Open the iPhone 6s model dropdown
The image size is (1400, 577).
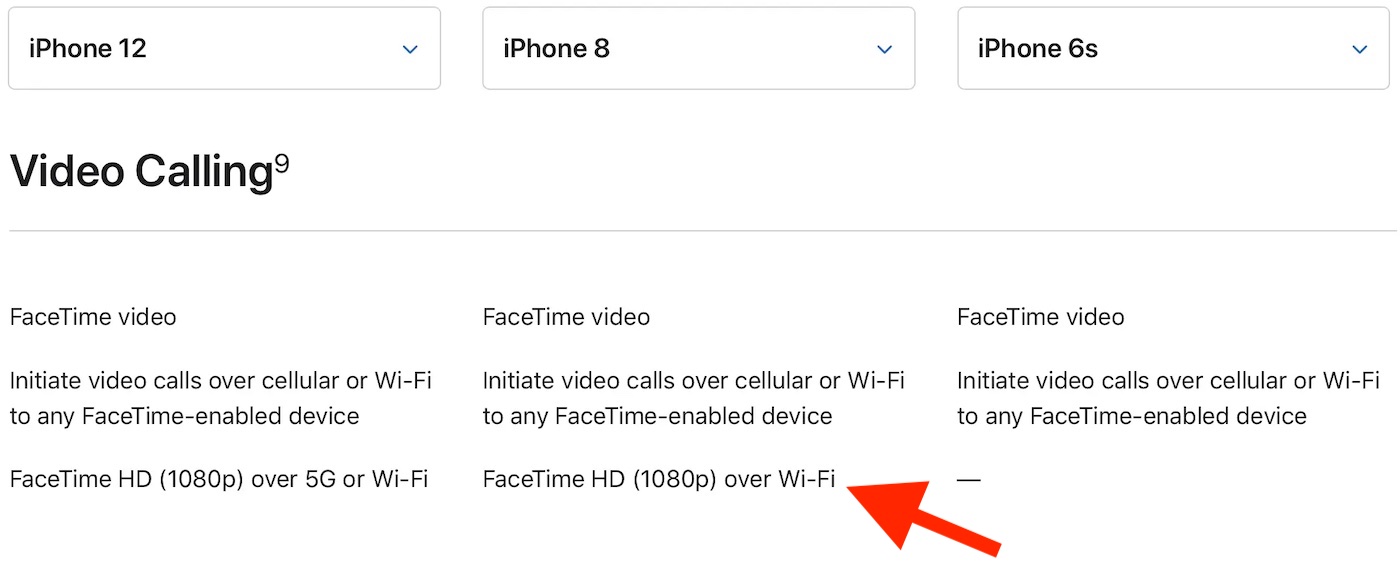click(x=1172, y=48)
